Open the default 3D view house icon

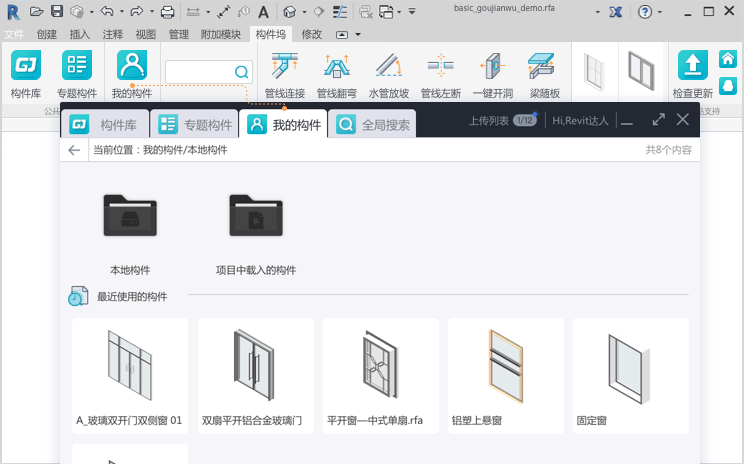289,12
